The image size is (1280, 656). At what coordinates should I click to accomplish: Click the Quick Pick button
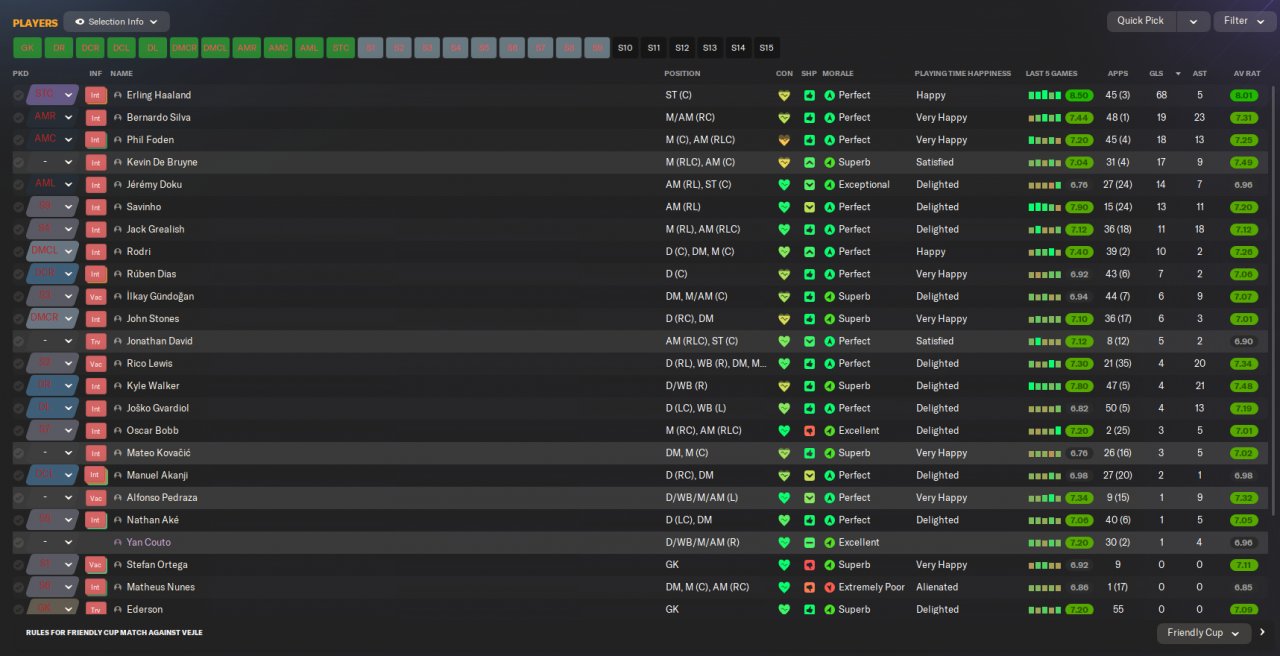click(x=1141, y=21)
